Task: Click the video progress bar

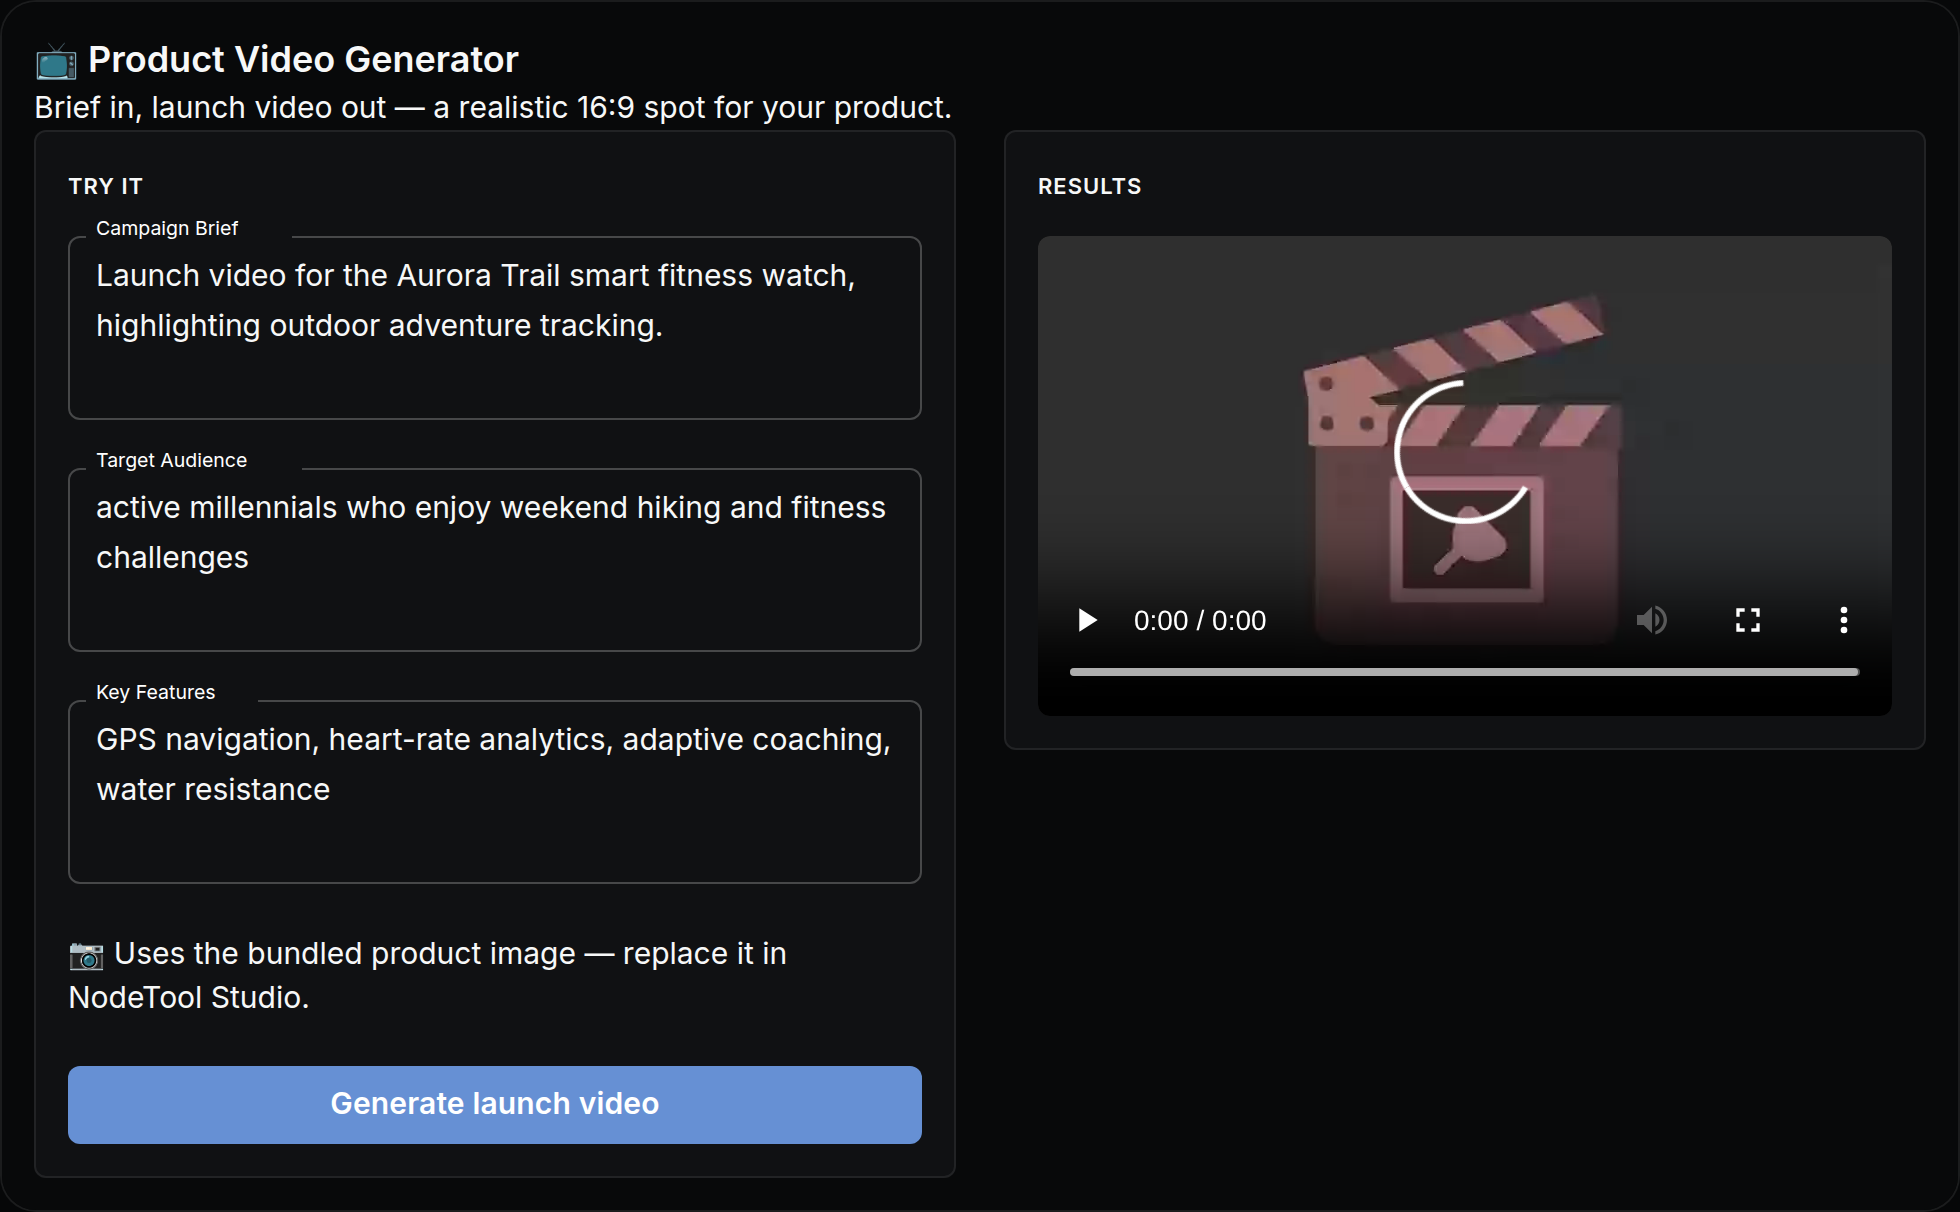Action: pos(1464,672)
